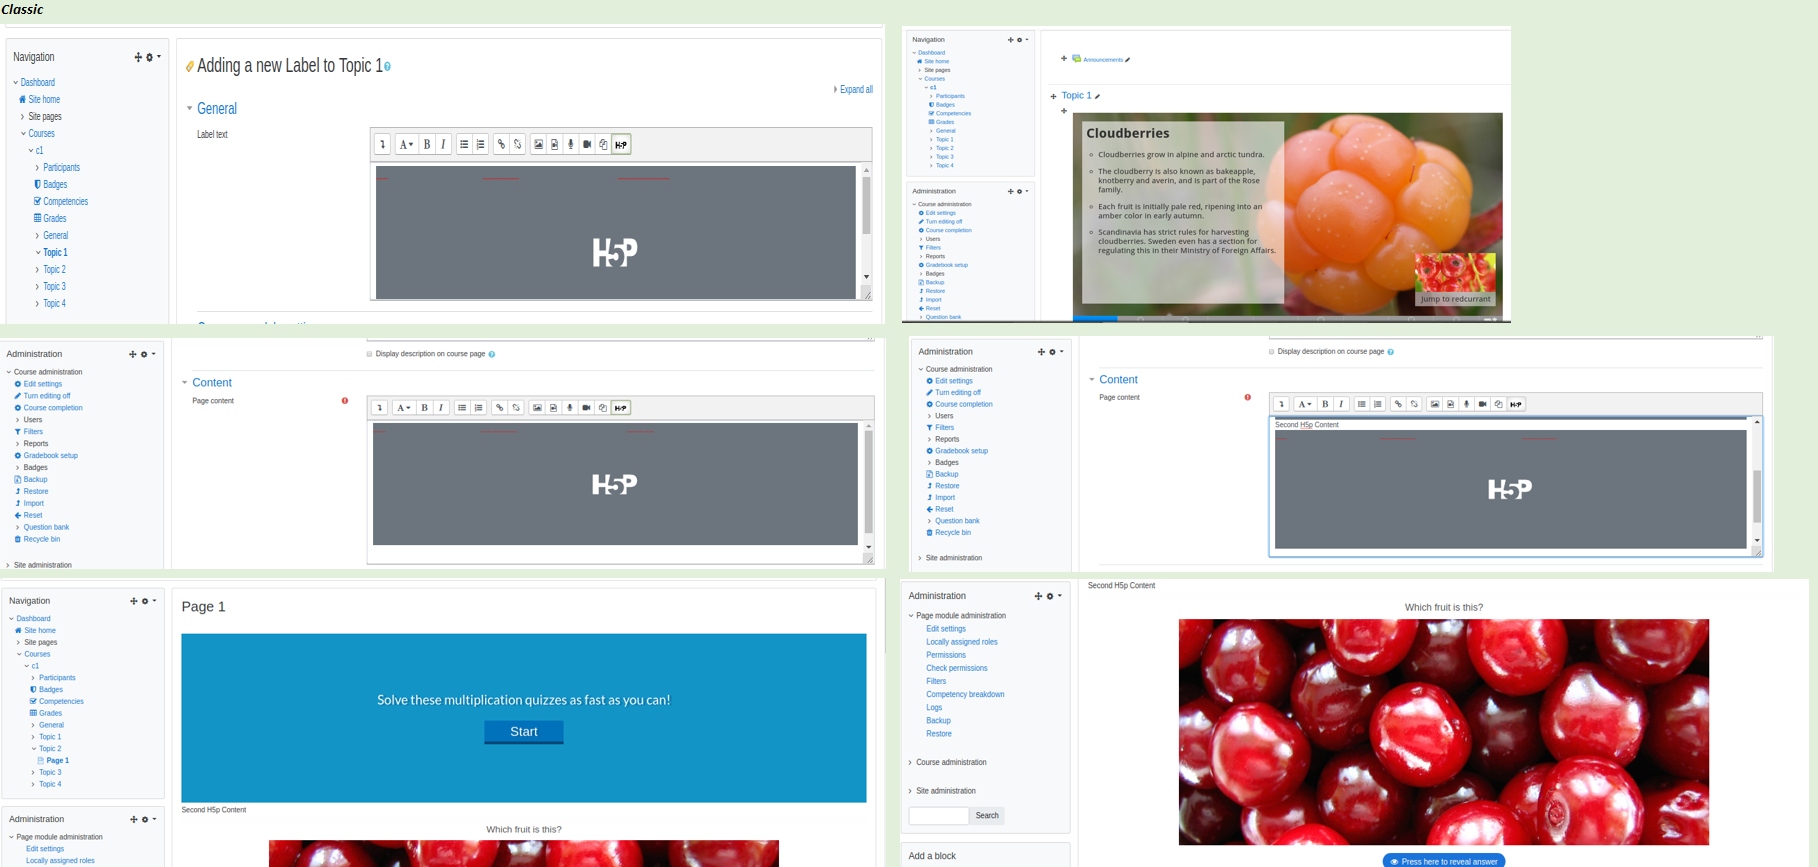The image size is (1818, 867).
Task: Toggle bold in the Label text editor
Action: [427, 145]
